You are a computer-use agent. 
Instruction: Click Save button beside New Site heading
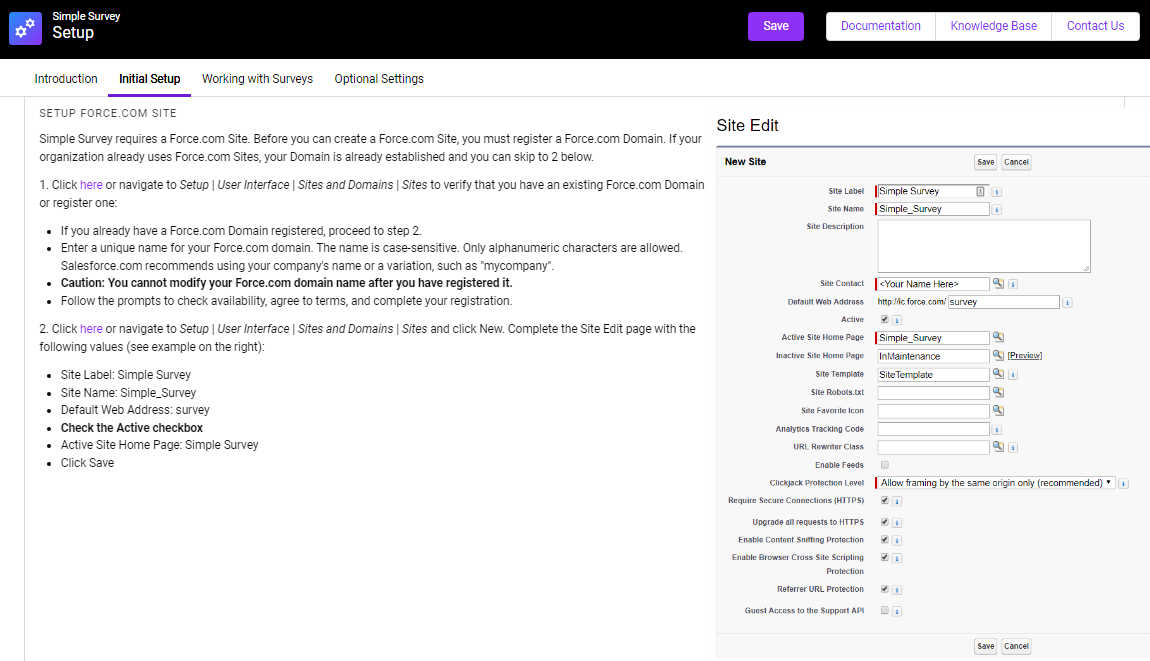[x=986, y=162]
